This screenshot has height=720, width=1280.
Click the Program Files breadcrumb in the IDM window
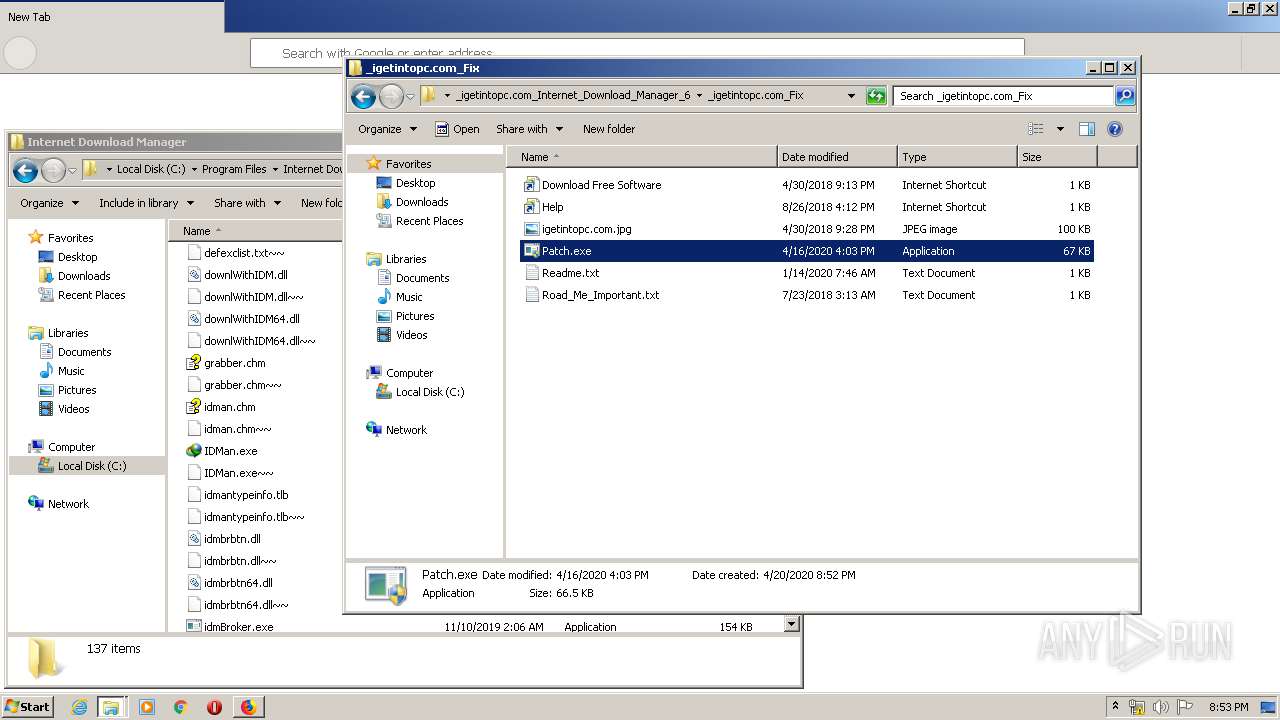pyautogui.click(x=234, y=169)
